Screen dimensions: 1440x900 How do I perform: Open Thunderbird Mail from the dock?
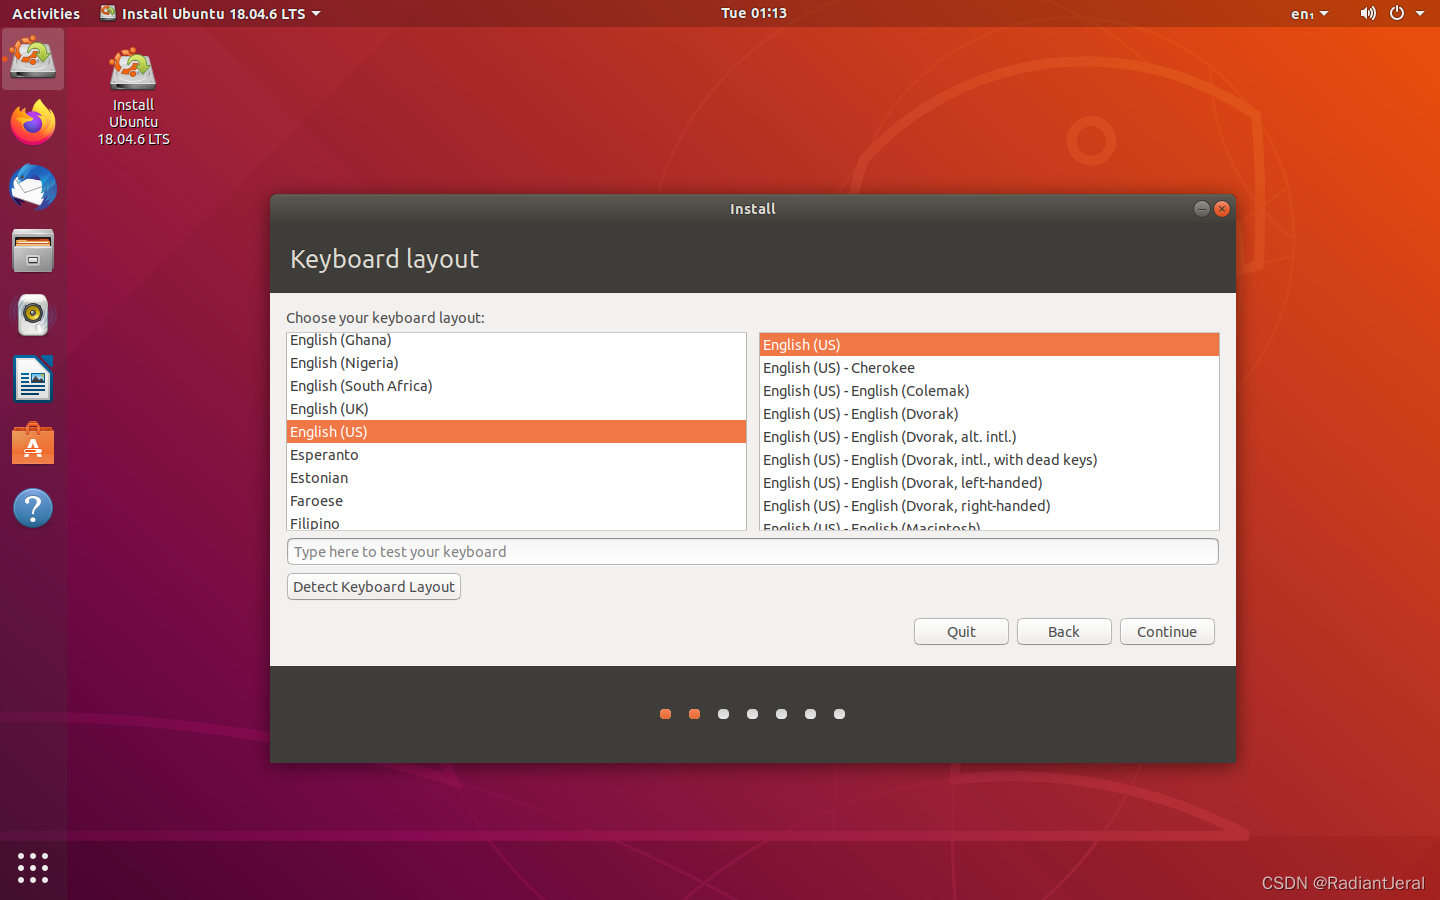tap(33, 187)
